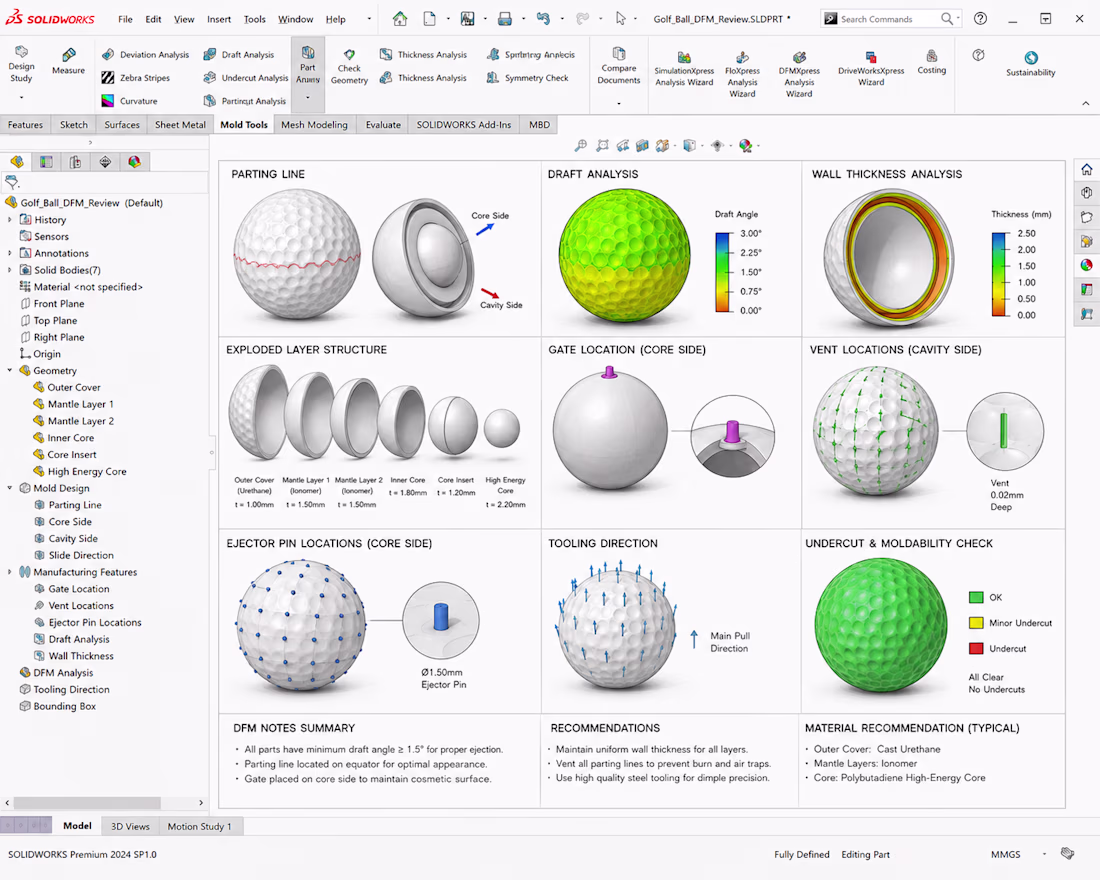1100x880 pixels.
Task: Switch to the Evaluate ribbon tab
Action: pos(383,124)
